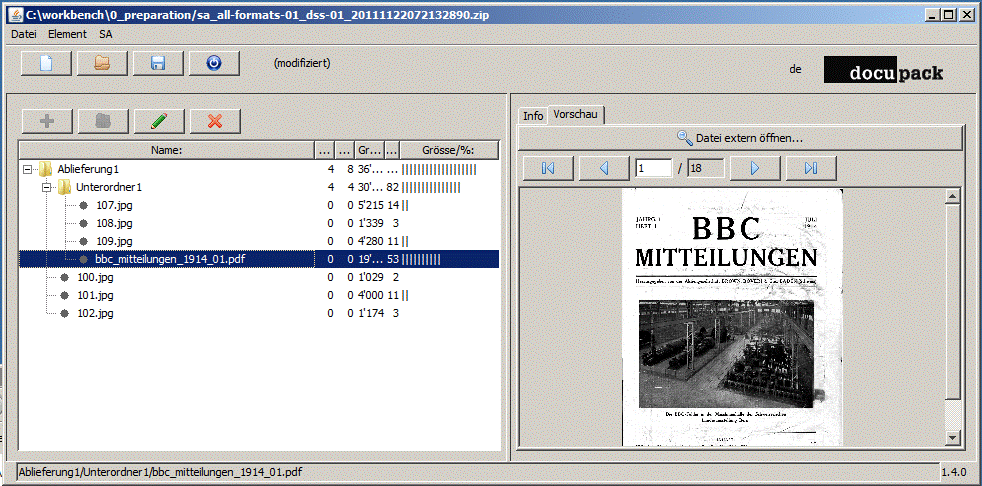Click the blue power icon button
982x486 pixels.
click(x=214, y=63)
